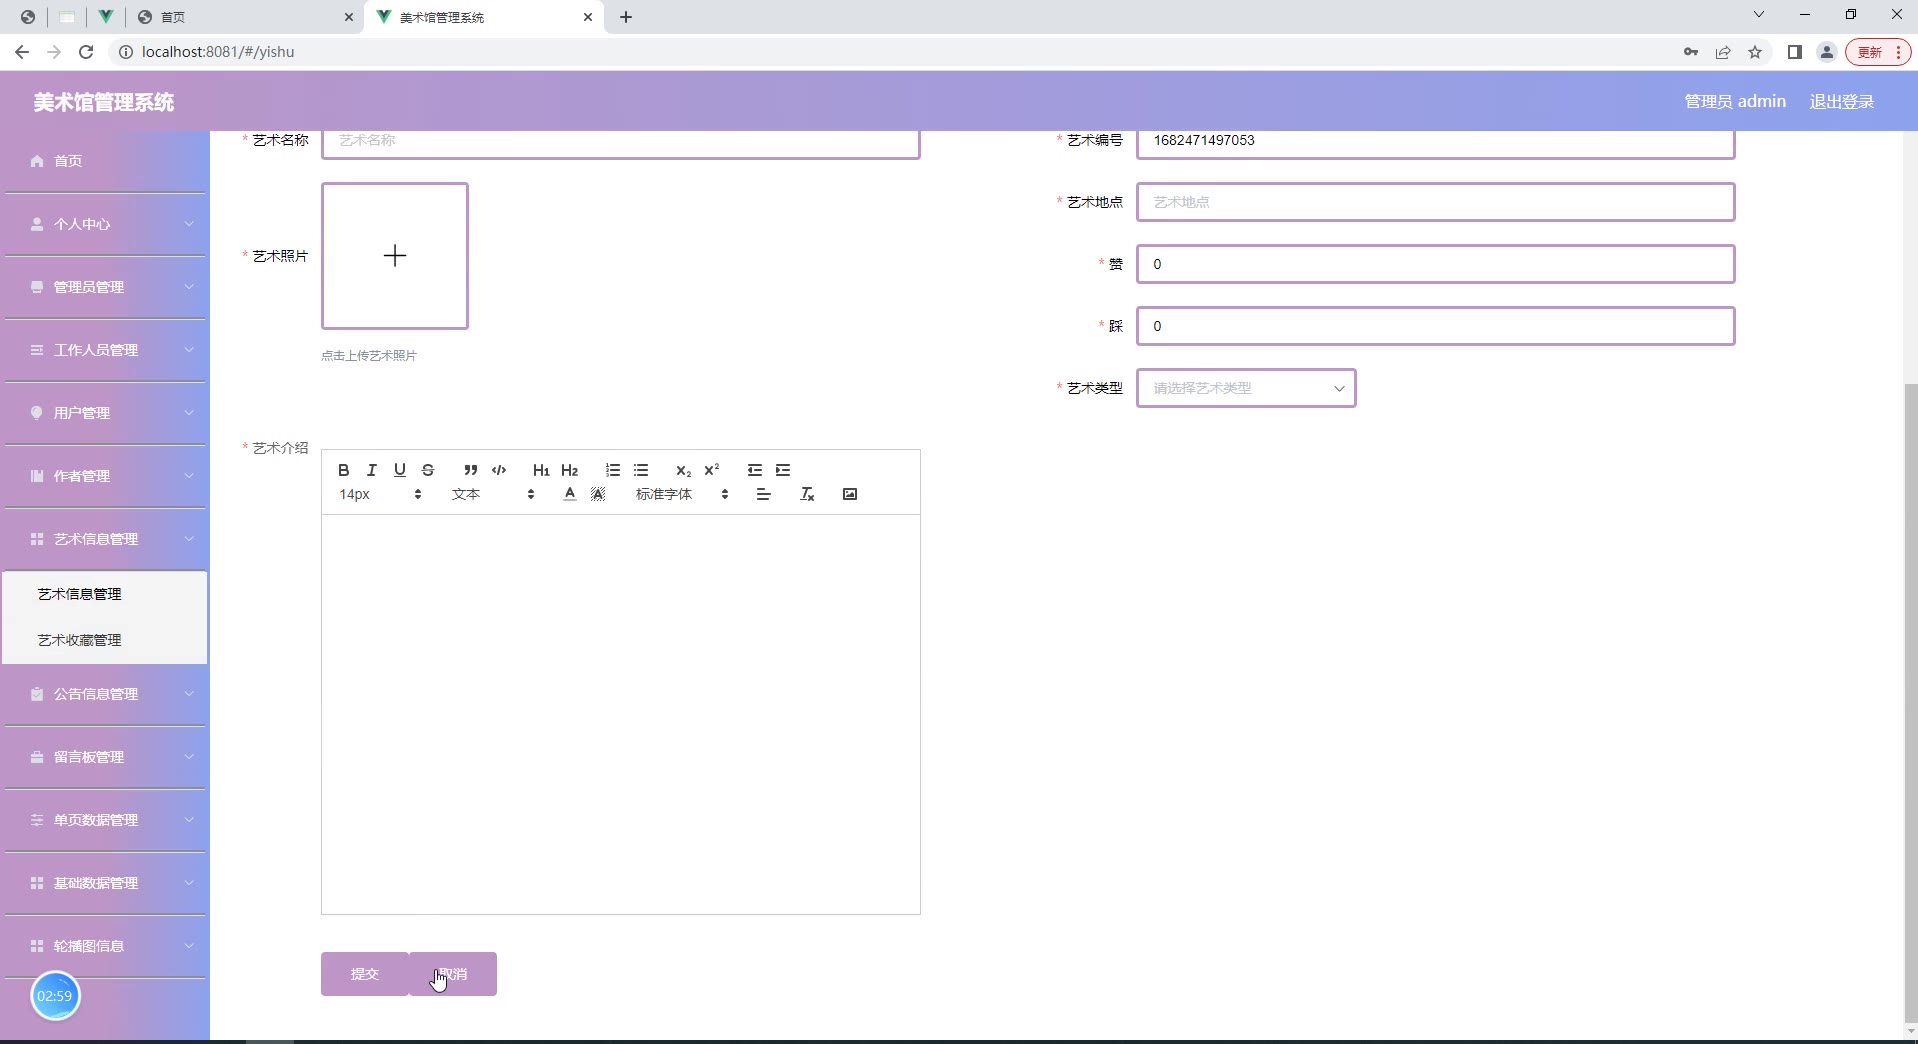The height and width of the screenshot is (1044, 1918).
Task: Open a new browser tab
Action: coord(626,17)
